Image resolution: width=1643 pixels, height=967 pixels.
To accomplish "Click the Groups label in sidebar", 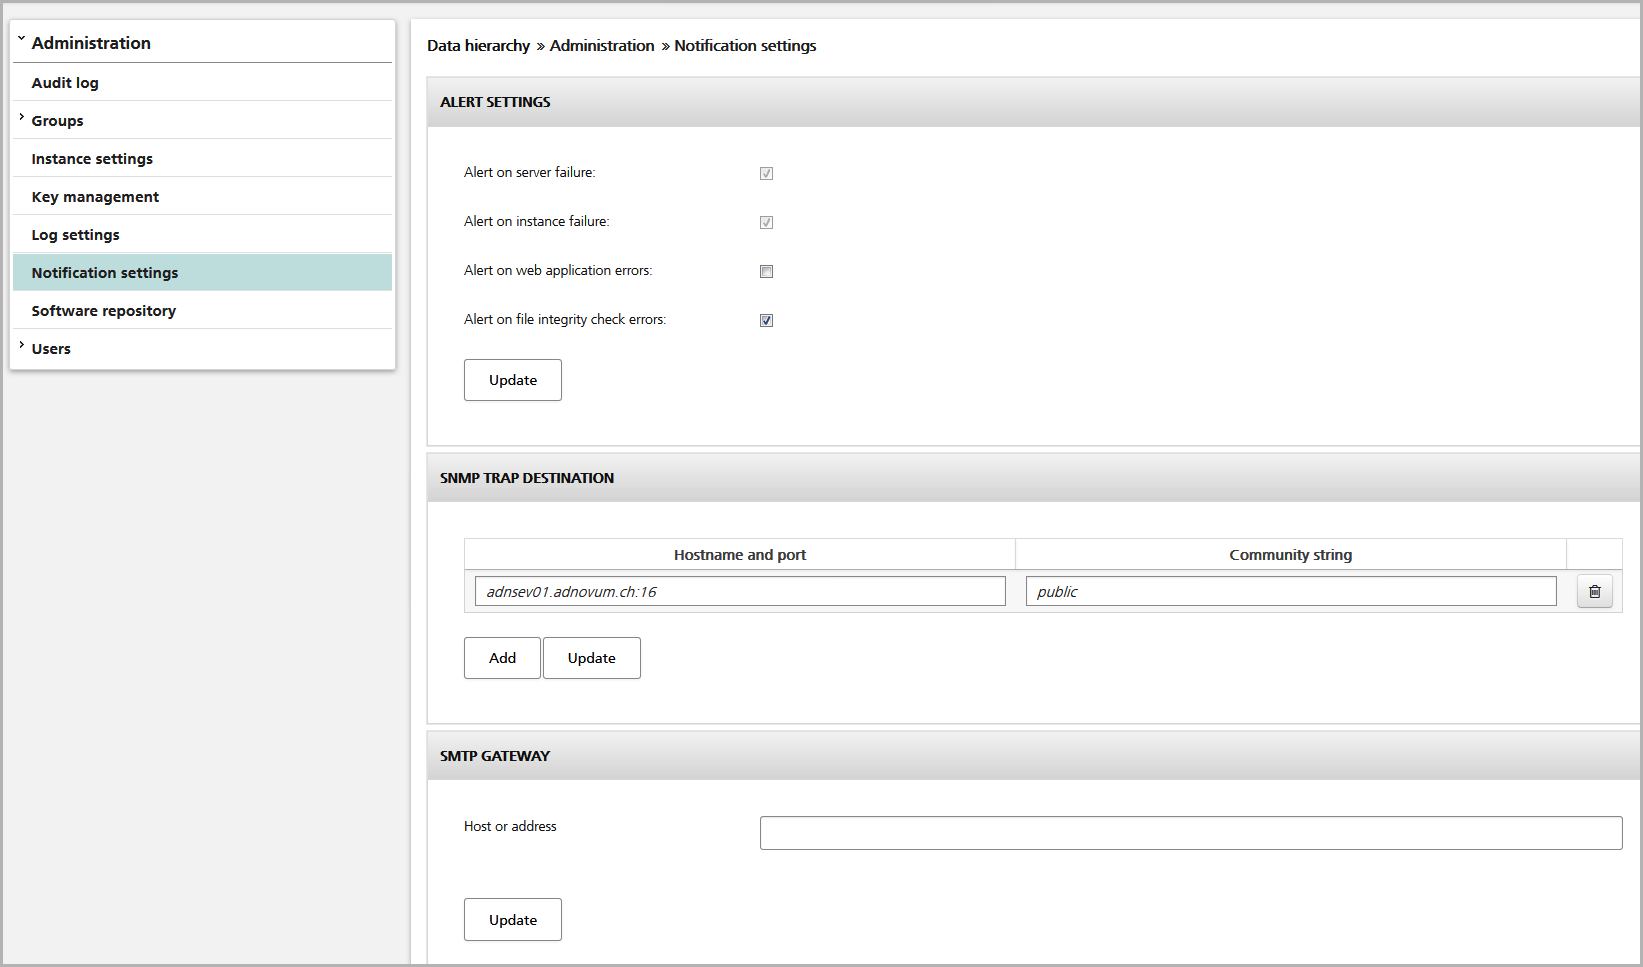I will 57,121.
